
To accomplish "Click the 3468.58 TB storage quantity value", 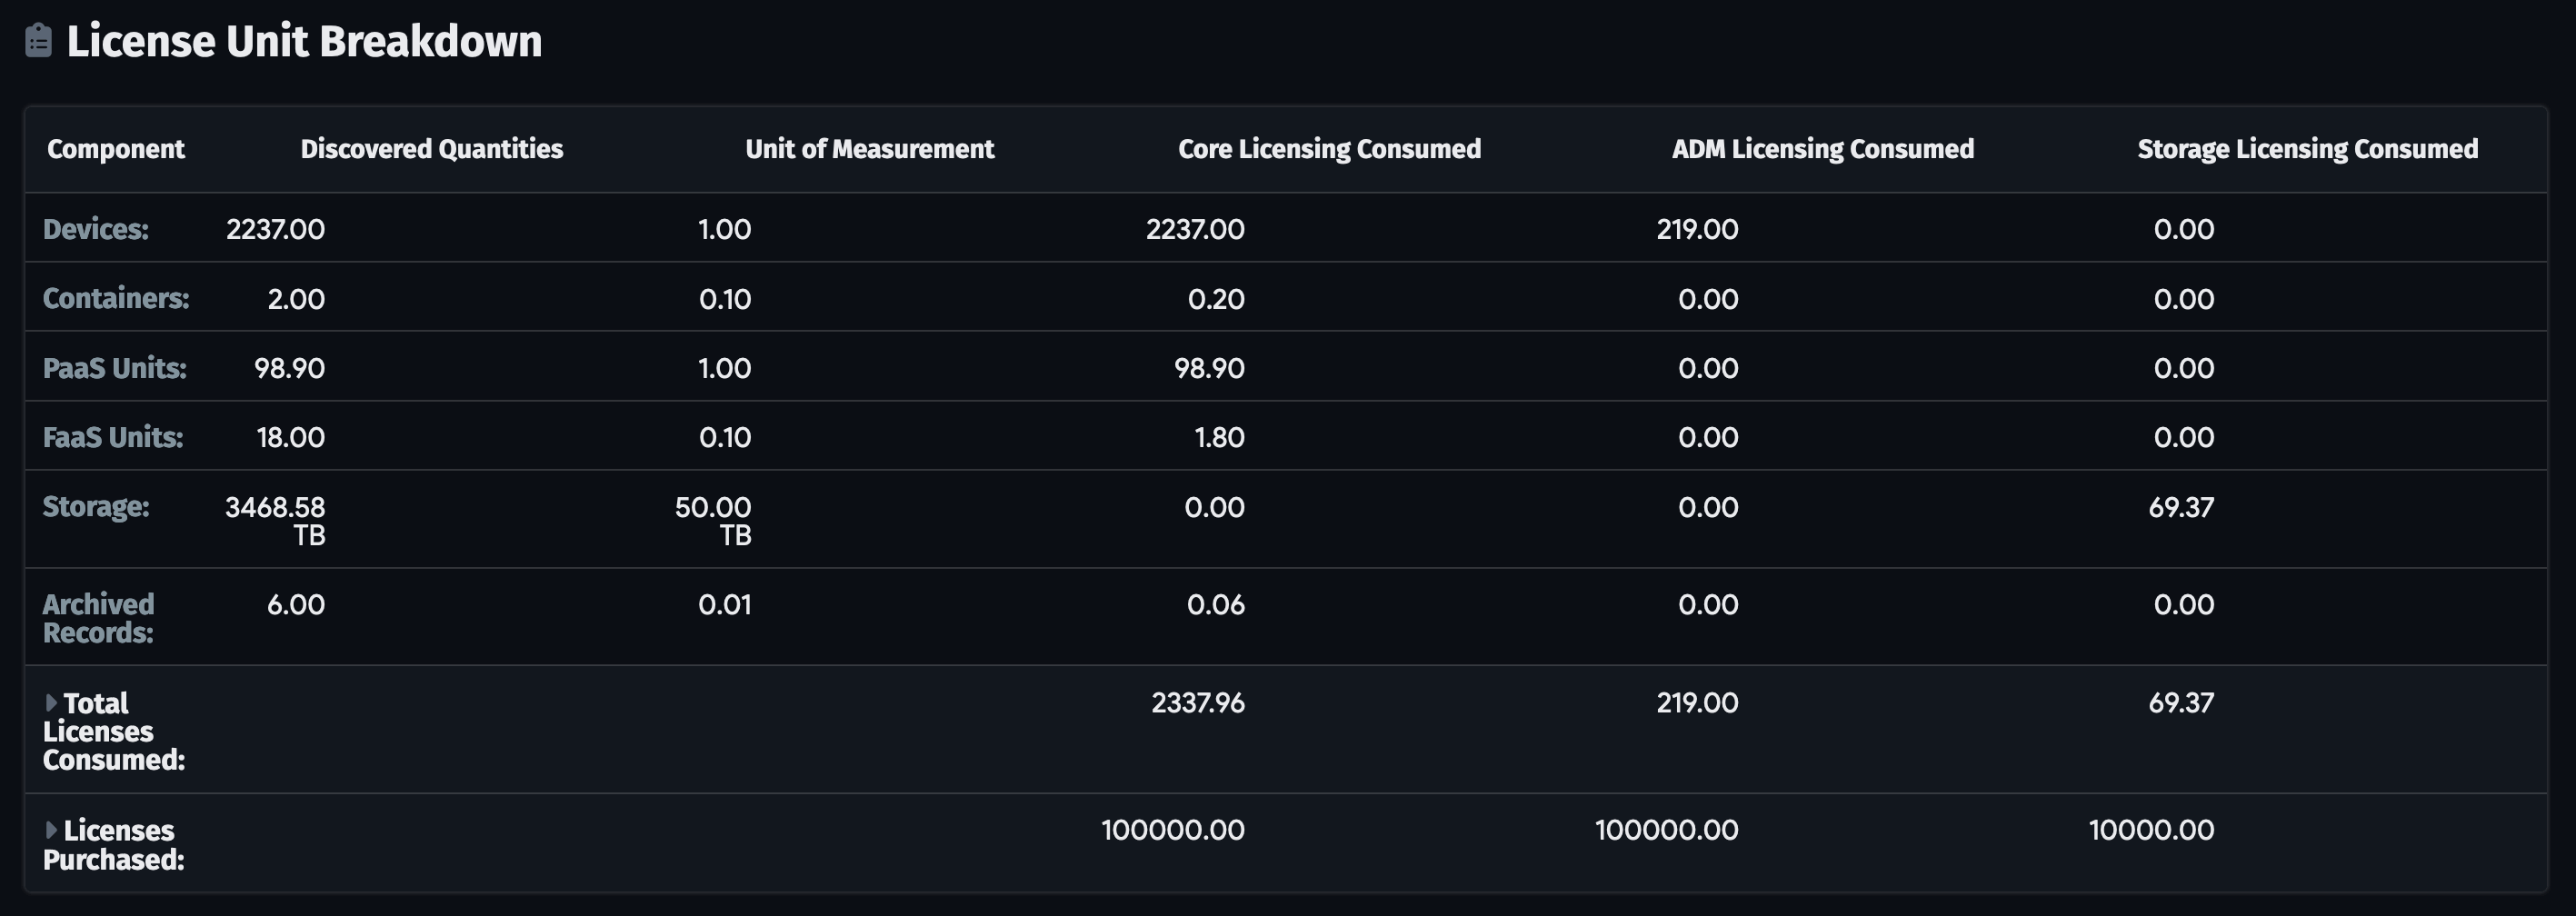I will pos(275,520).
